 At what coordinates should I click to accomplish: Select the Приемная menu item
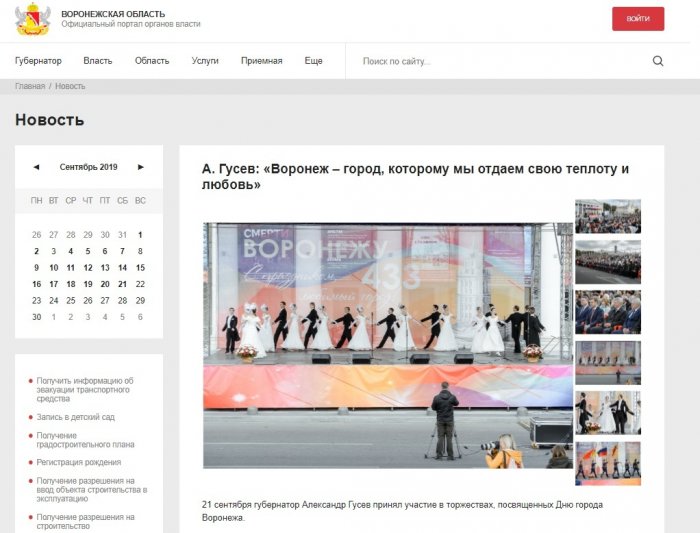pyautogui.click(x=261, y=61)
